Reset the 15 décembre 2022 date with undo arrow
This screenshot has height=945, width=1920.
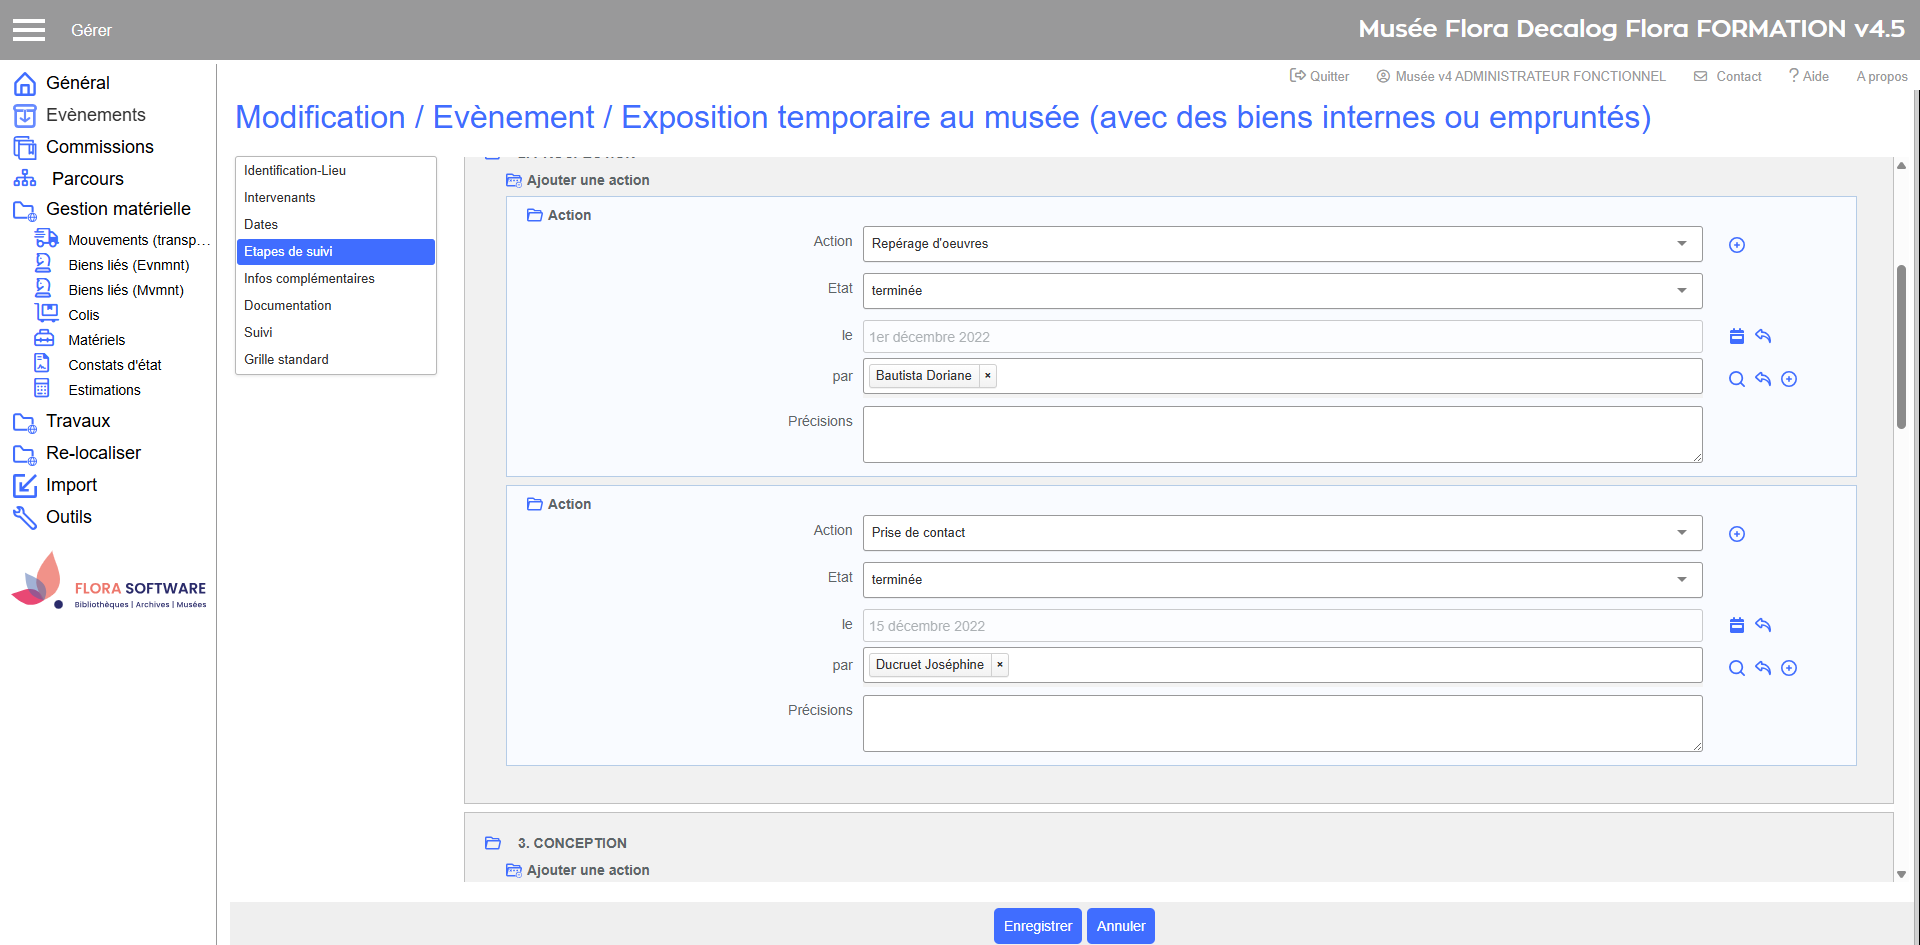[1763, 626]
